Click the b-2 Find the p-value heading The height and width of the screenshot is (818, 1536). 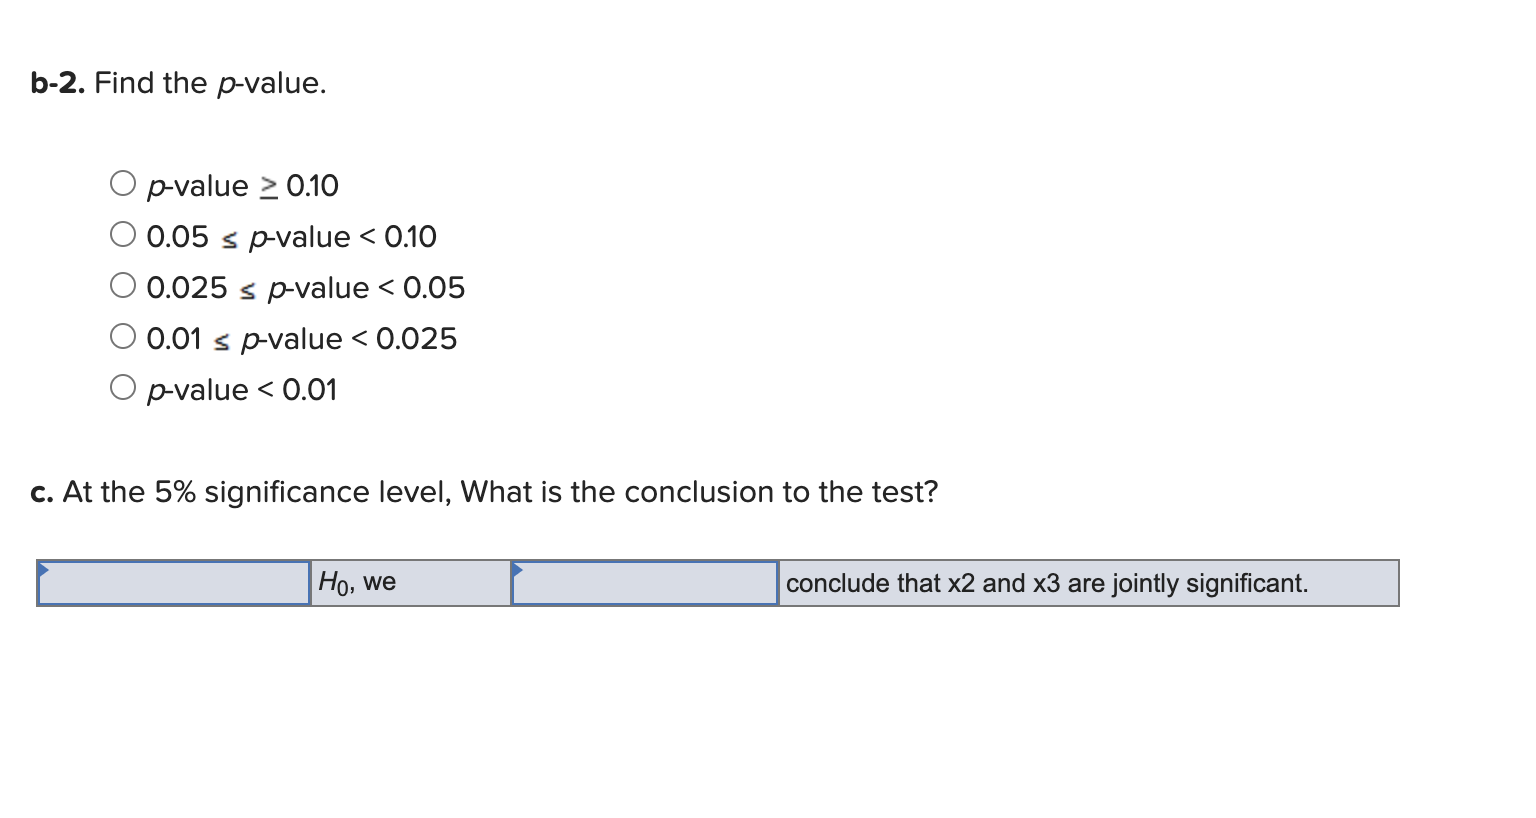click(x=178, y=83)
